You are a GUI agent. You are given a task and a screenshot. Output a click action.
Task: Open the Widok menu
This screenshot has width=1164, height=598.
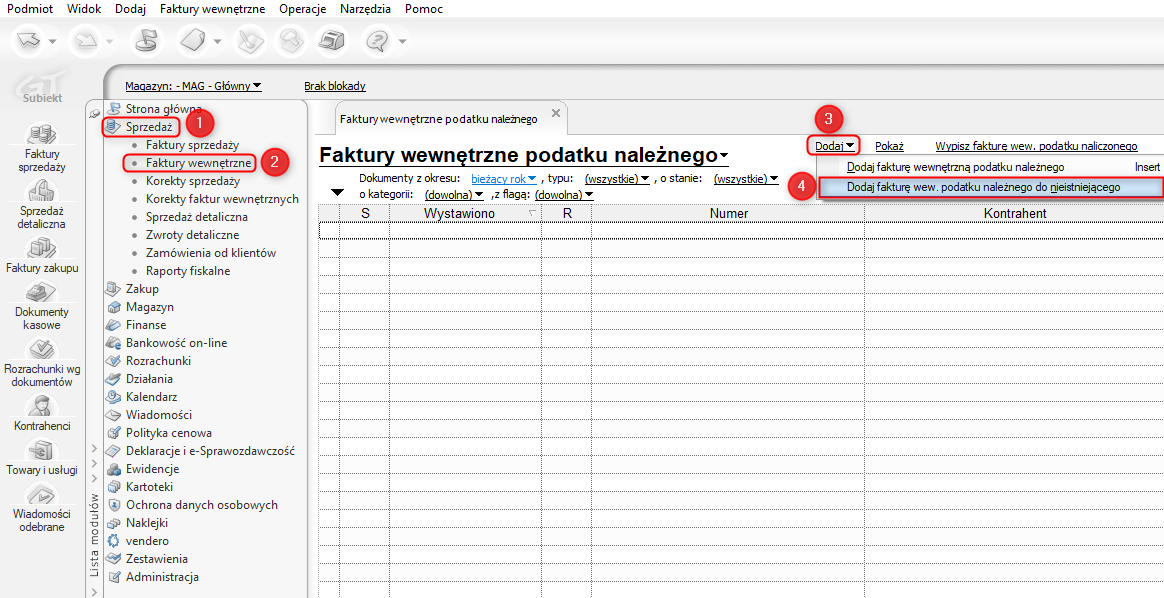pos(84,10)
